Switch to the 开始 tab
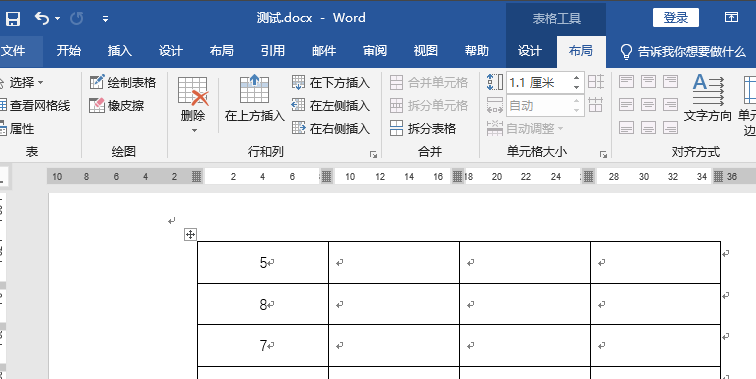This screenshot has height=379, width=756. (x=68, y=51)
